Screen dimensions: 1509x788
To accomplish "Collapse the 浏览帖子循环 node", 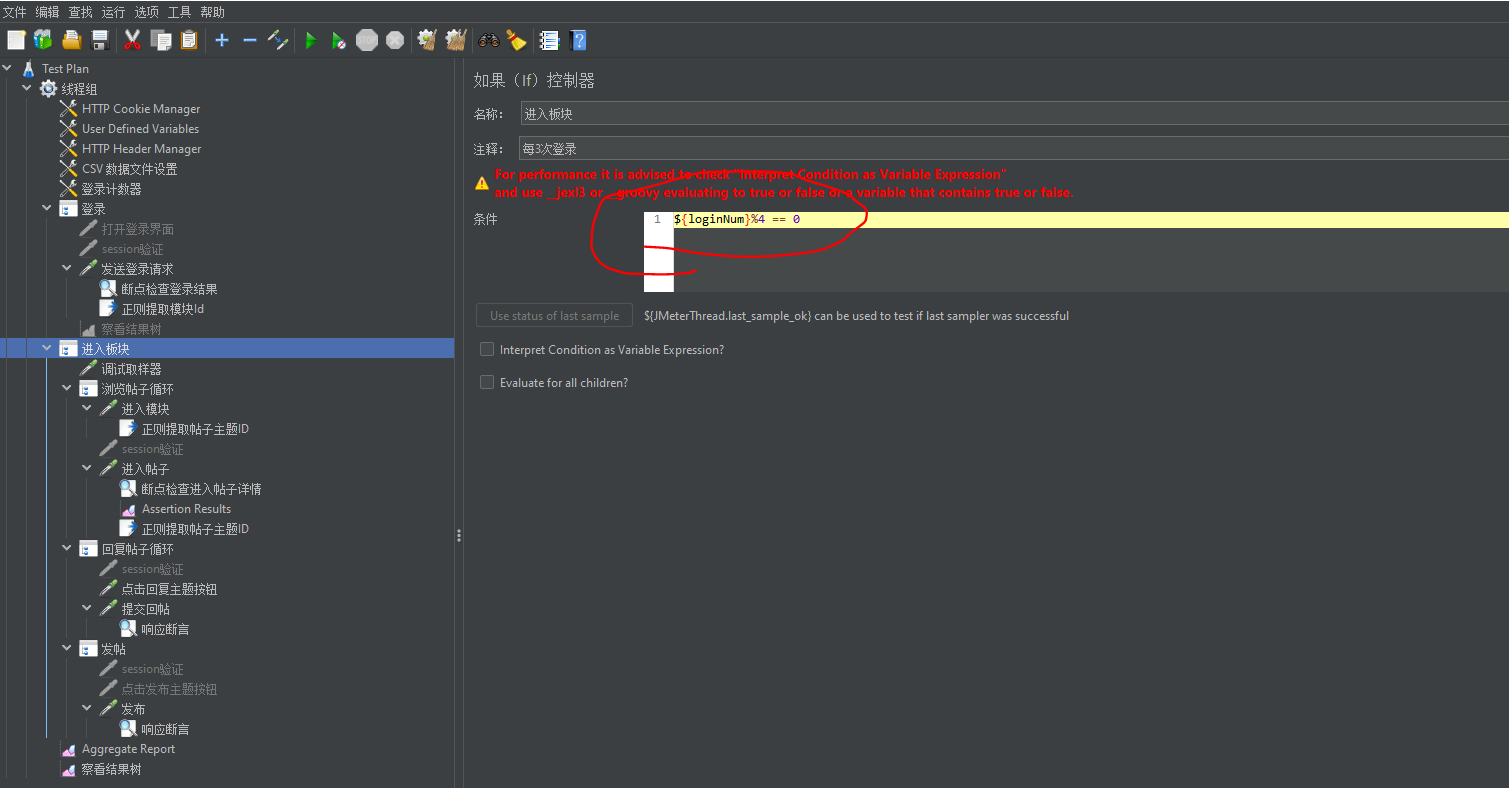I will point(67,389).
